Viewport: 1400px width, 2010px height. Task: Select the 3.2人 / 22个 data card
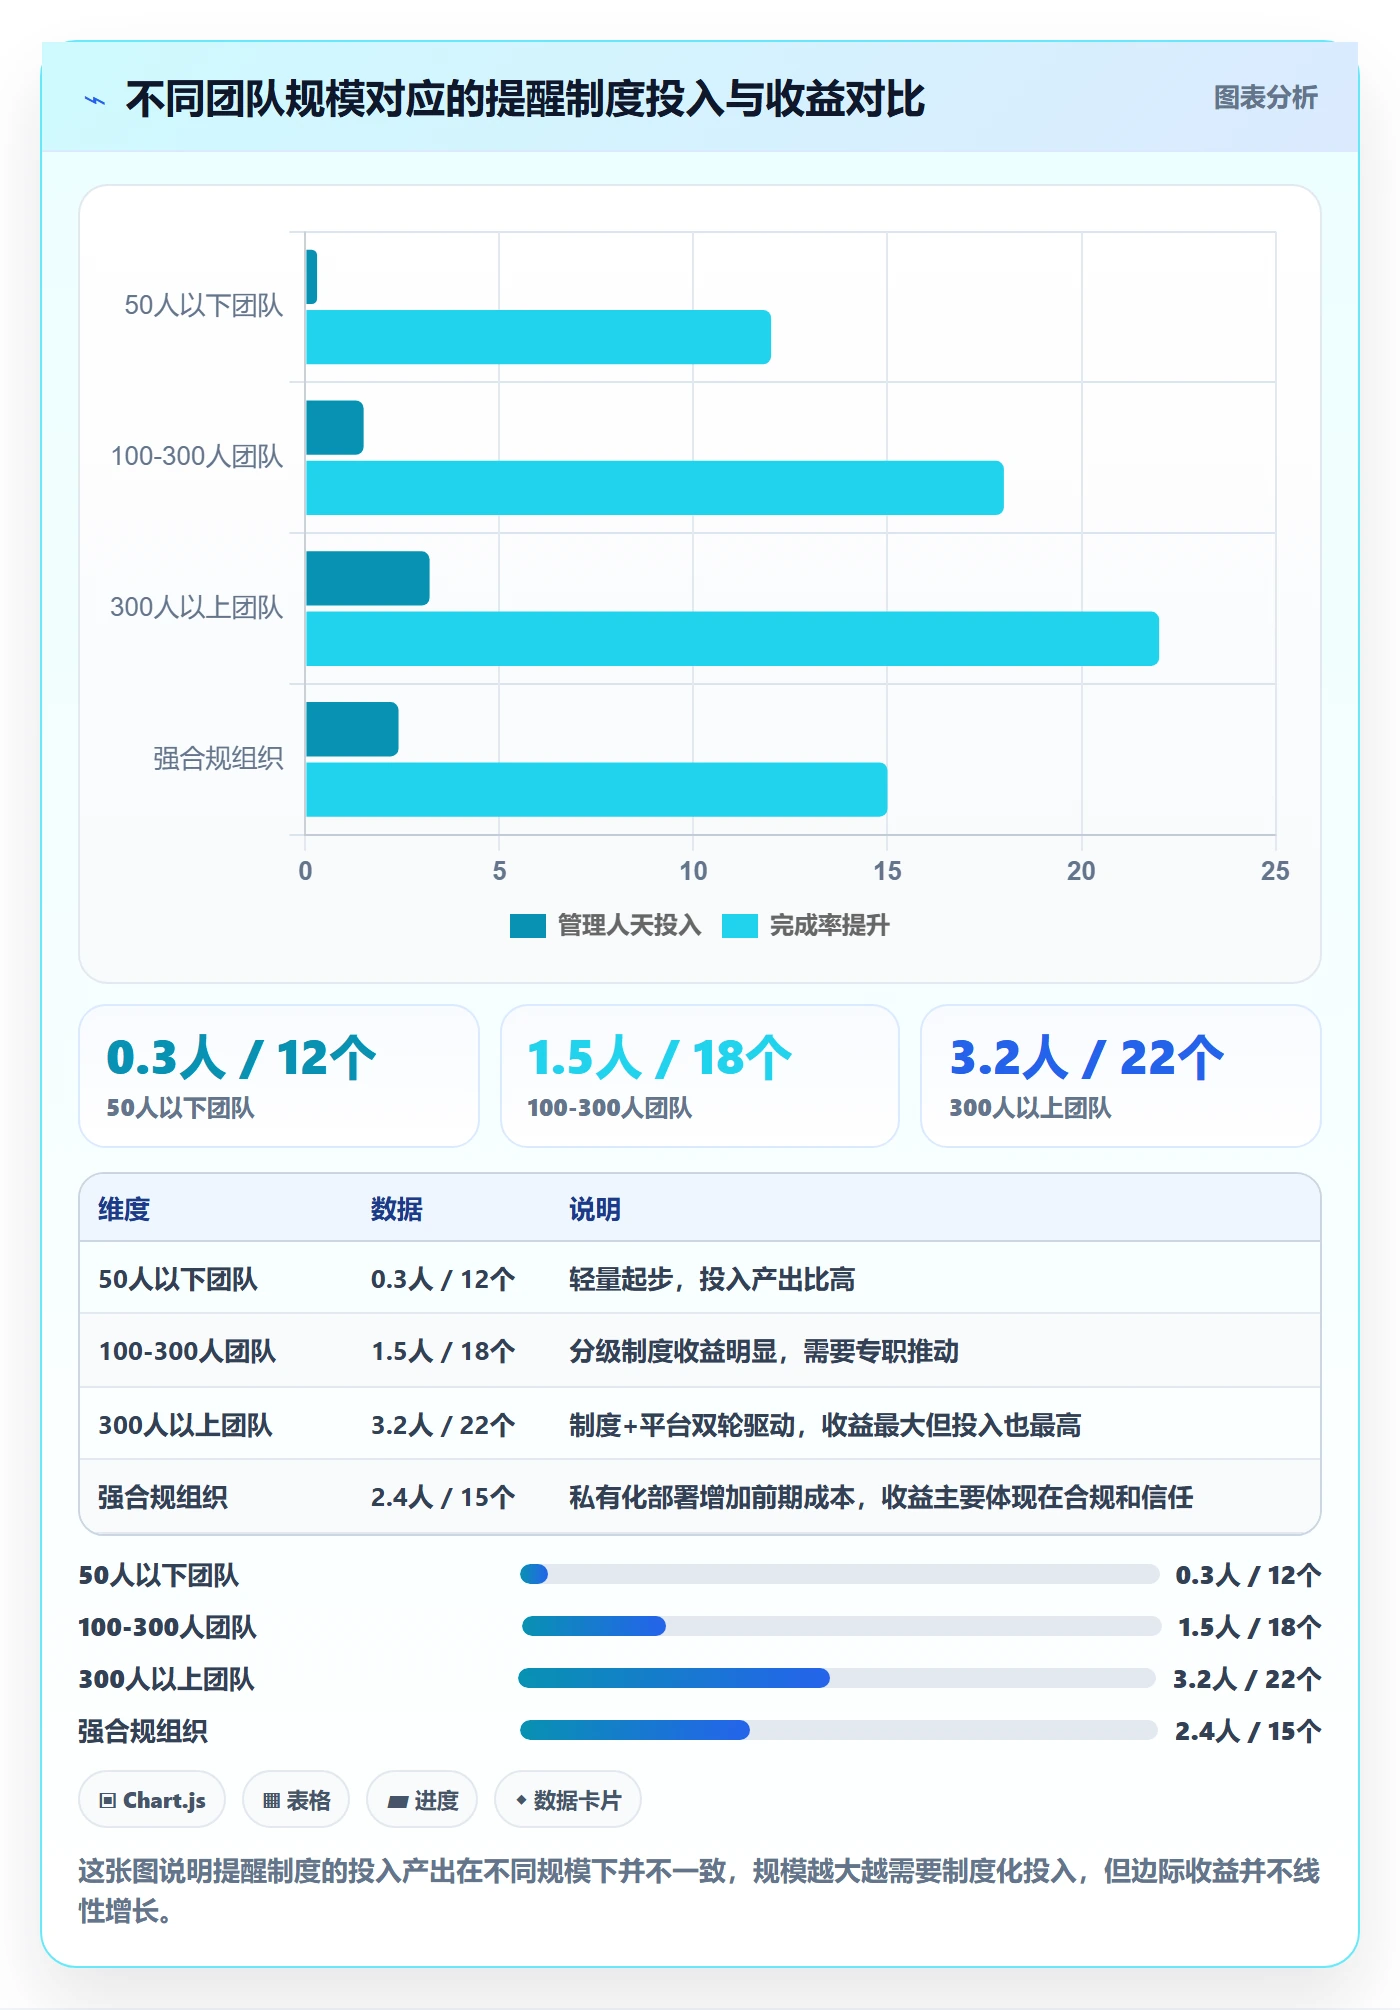(1121, 1076)
